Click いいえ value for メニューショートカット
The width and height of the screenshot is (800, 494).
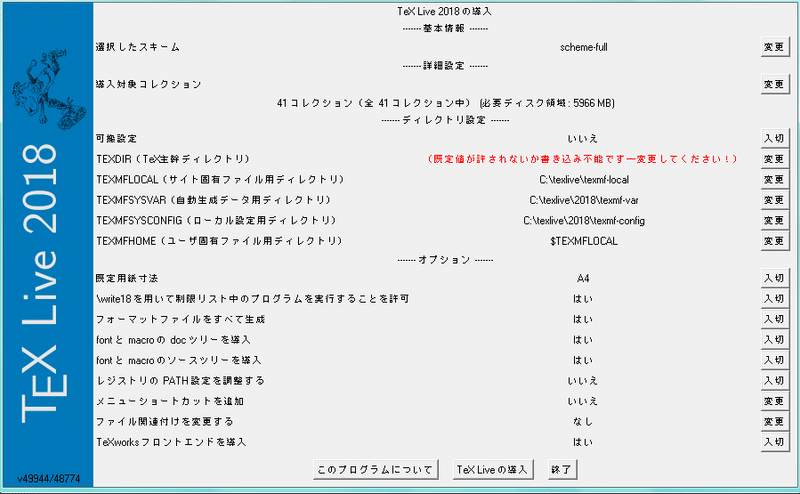583,401
